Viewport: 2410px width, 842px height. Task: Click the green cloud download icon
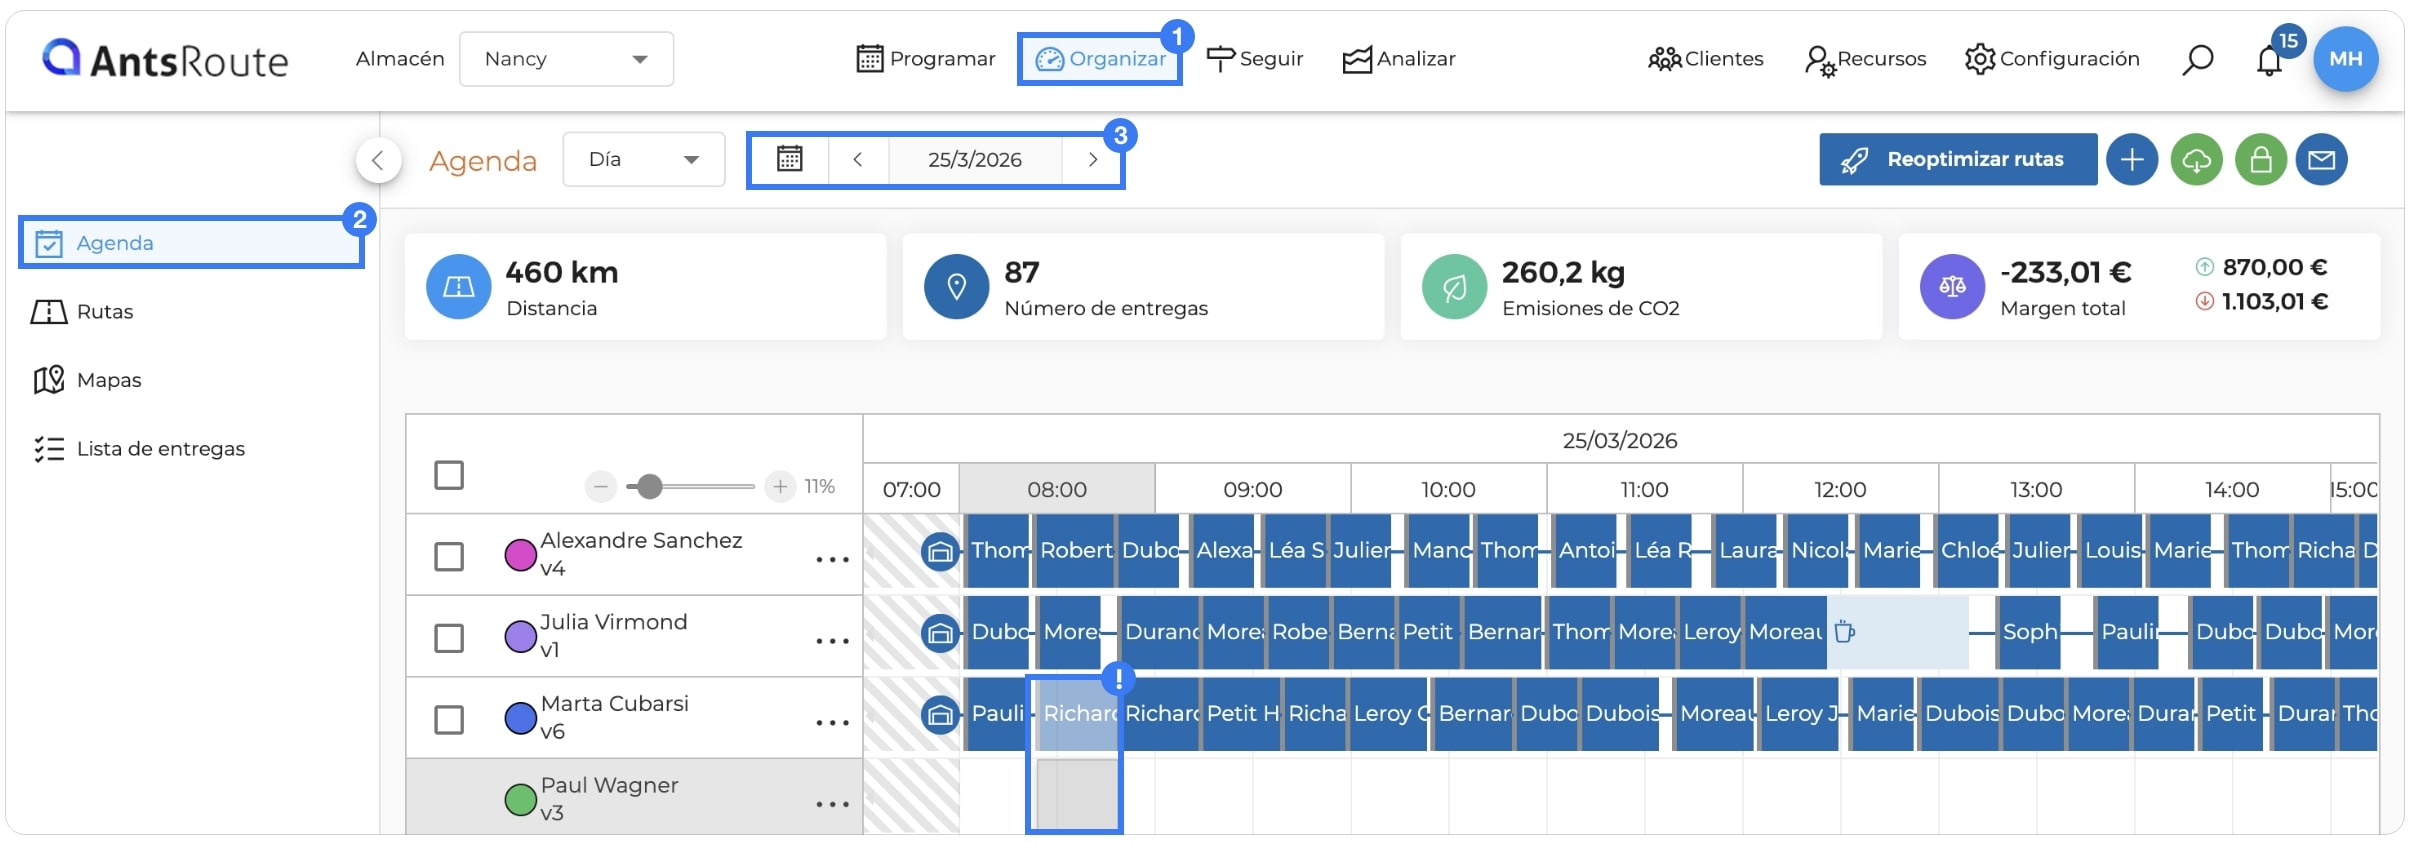tap(2197, 160)
